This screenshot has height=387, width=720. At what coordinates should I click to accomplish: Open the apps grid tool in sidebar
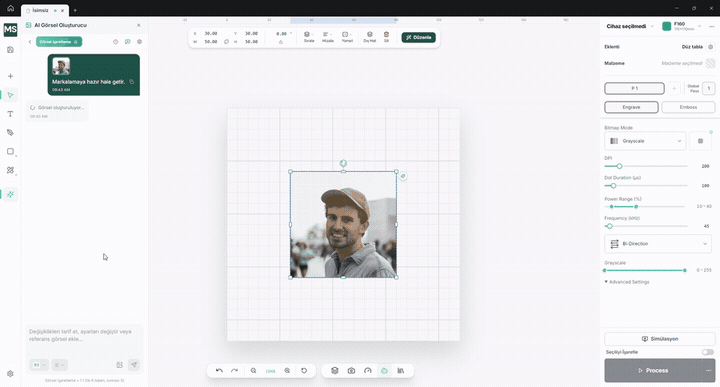(x=10, y=170)
